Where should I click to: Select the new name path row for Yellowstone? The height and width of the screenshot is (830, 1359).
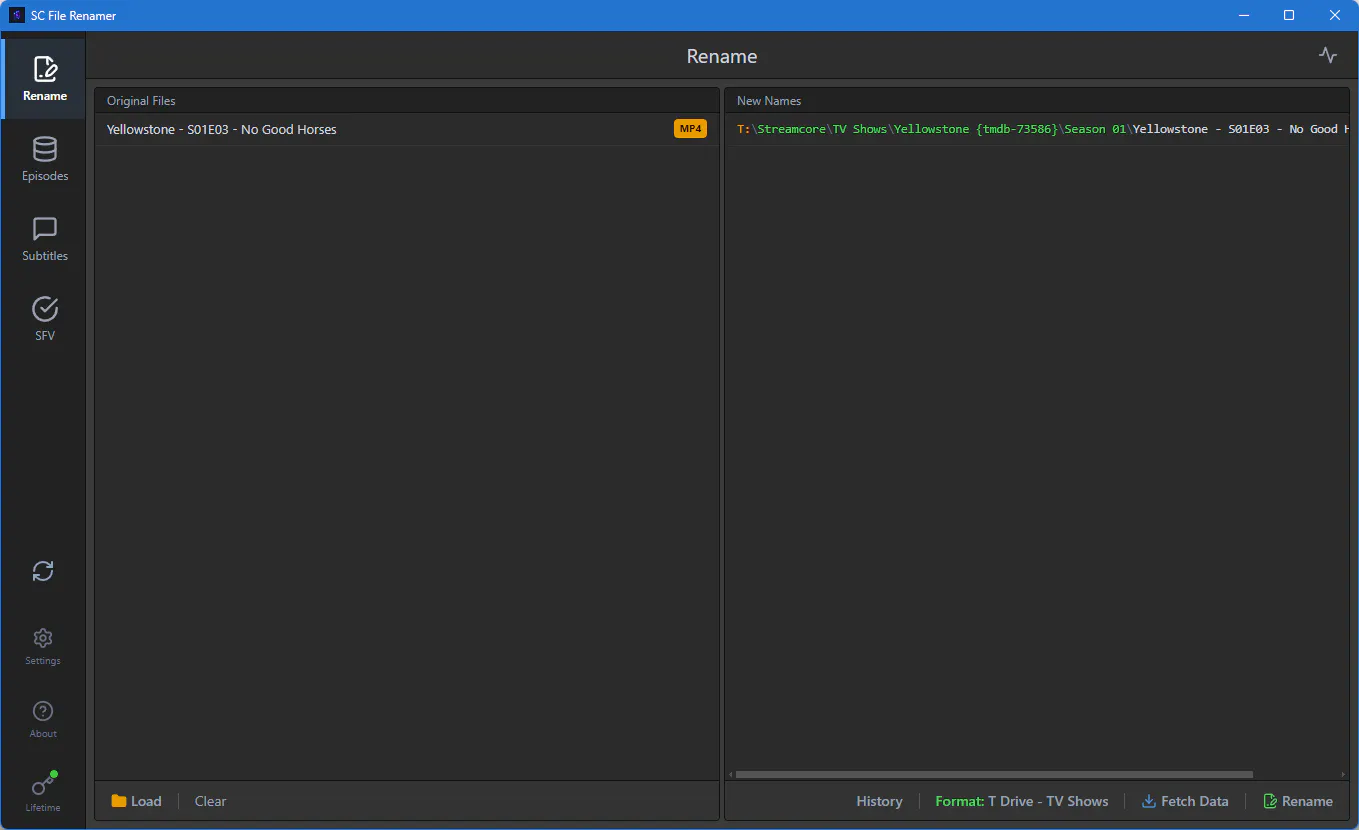1037,129
